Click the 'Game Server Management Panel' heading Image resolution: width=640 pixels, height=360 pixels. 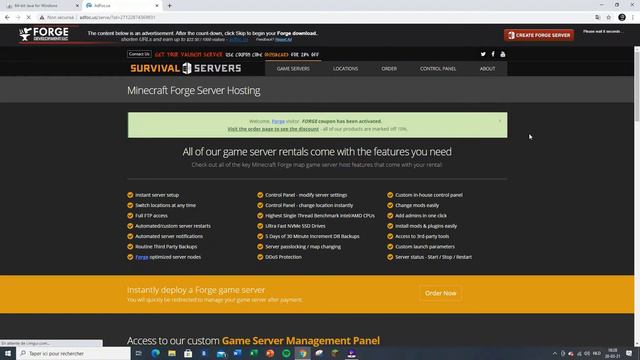pyautogui.click(x=301, y=340)
